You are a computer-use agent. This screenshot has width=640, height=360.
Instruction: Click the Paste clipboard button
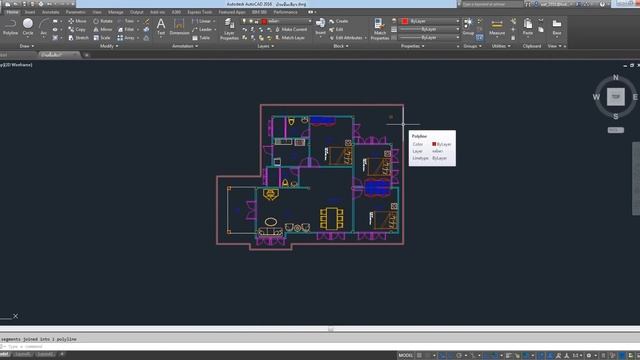tap(528, 27)
